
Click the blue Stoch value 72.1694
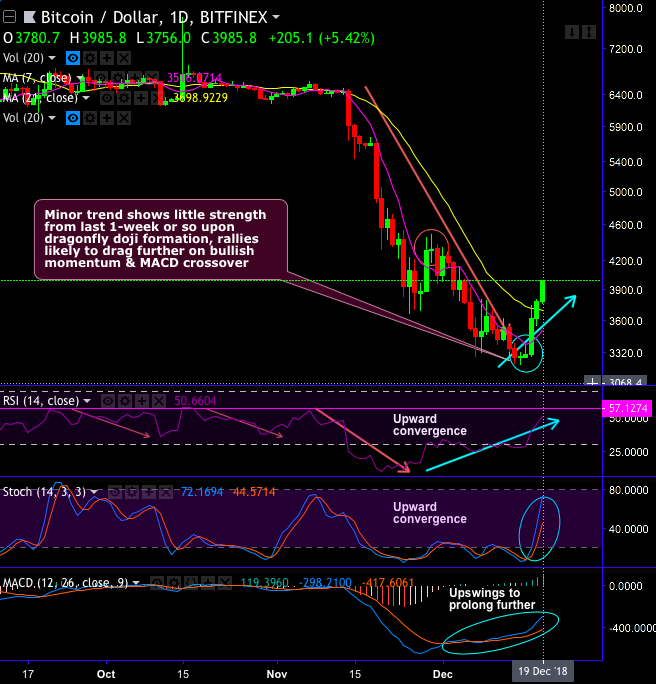pyautogui.click(x=202, y=492)
